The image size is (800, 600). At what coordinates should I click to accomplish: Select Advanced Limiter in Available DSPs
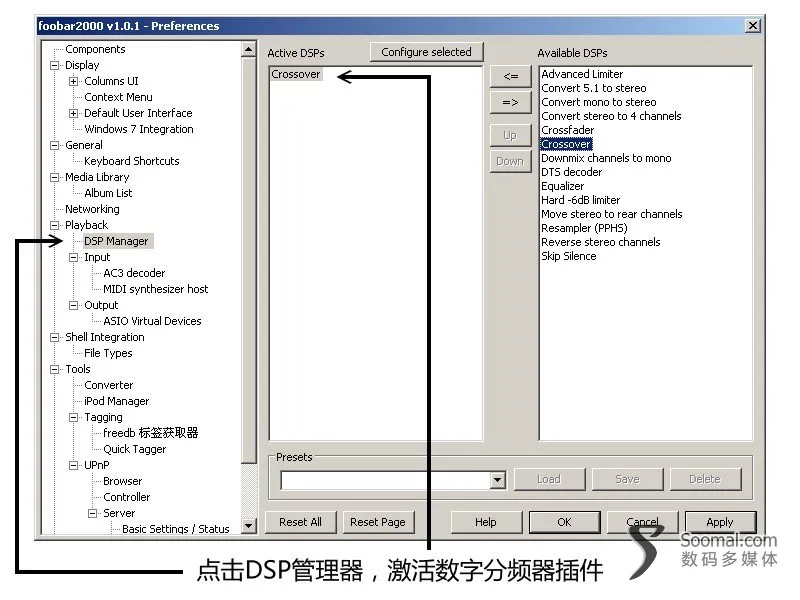click(x=582, y=74)
